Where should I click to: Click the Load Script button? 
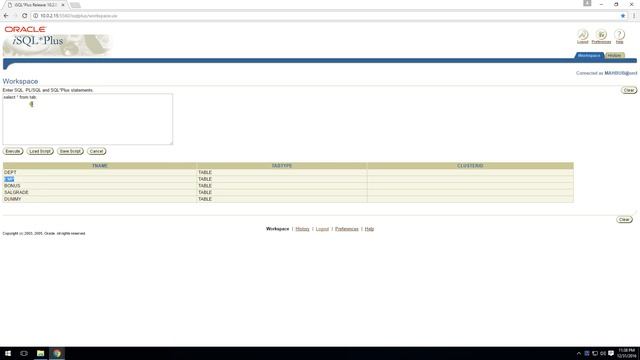[x=40, y=151]
